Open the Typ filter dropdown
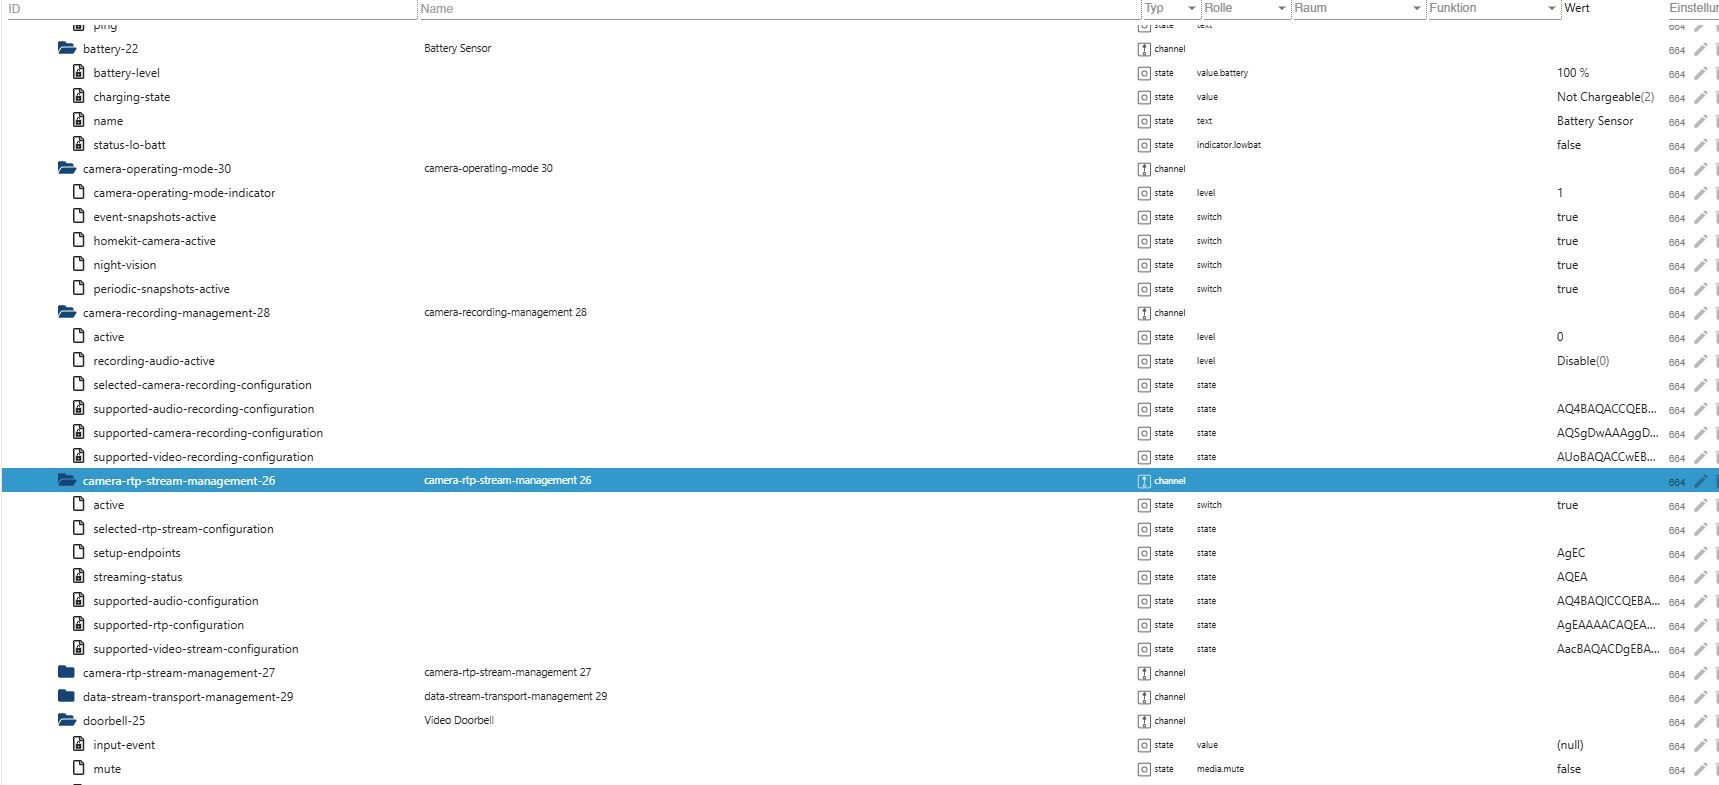 (x=1170, y=8)
